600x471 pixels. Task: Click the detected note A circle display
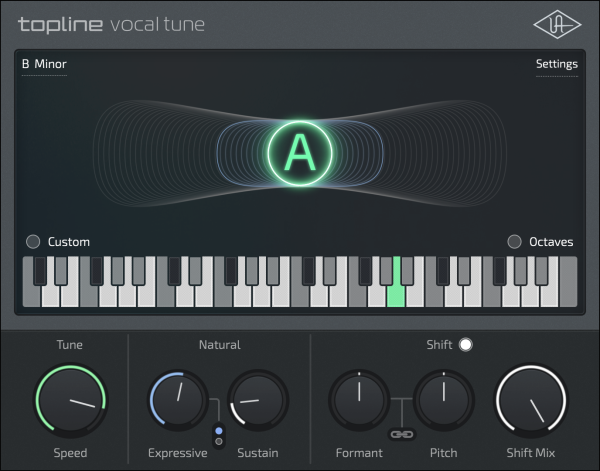pos(300,153)
